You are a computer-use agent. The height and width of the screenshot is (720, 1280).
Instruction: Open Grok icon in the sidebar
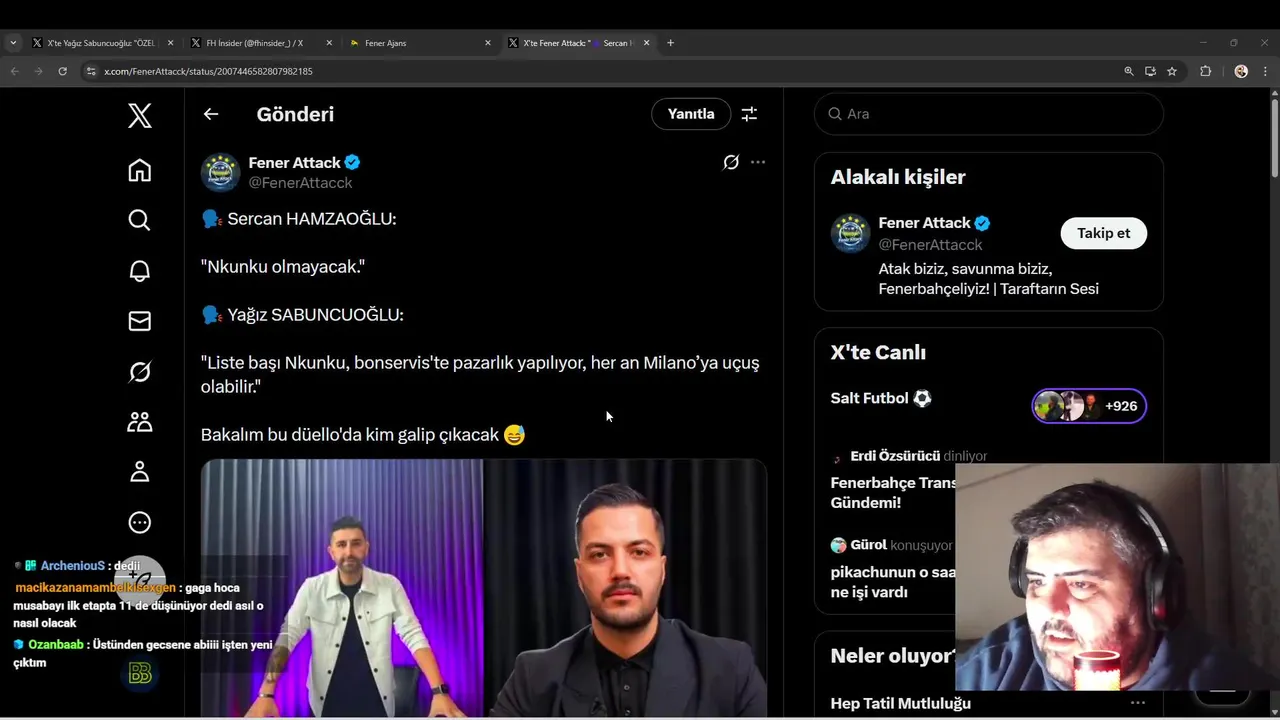click(140, 372)
